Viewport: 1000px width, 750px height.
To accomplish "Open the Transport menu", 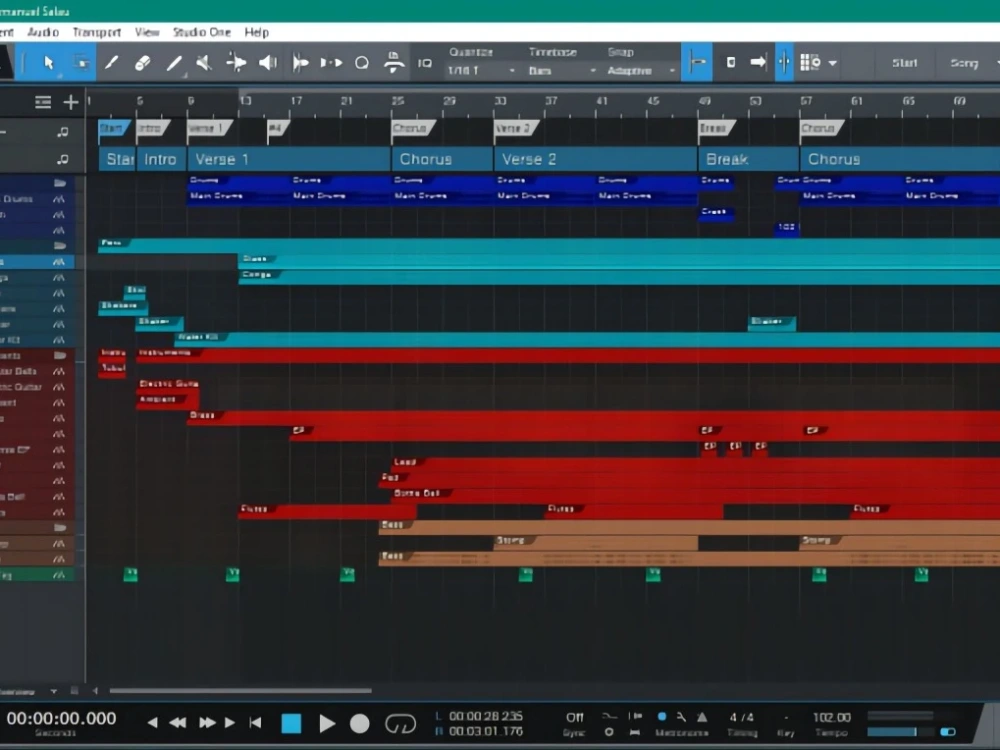I will 96,32.
